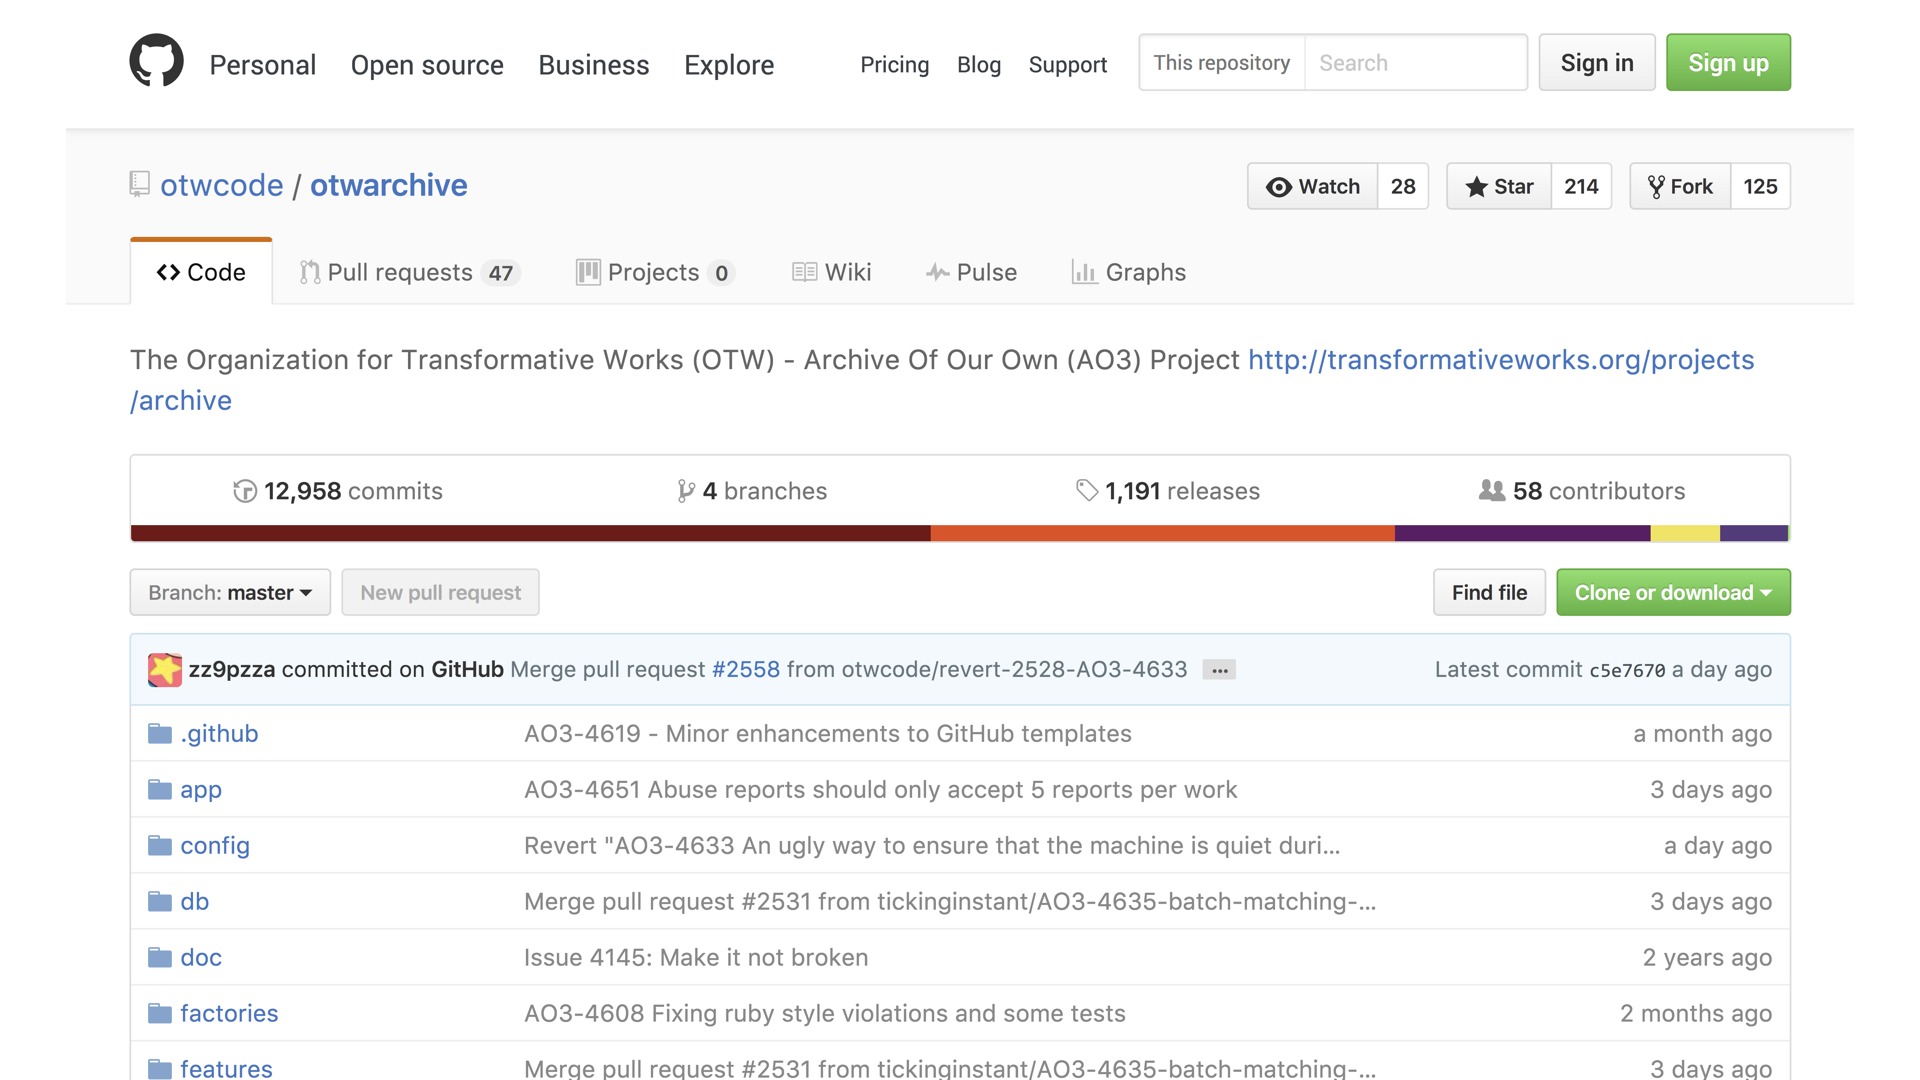
Task: Open the factories folder name link
Action: [x=229, y=1014]
